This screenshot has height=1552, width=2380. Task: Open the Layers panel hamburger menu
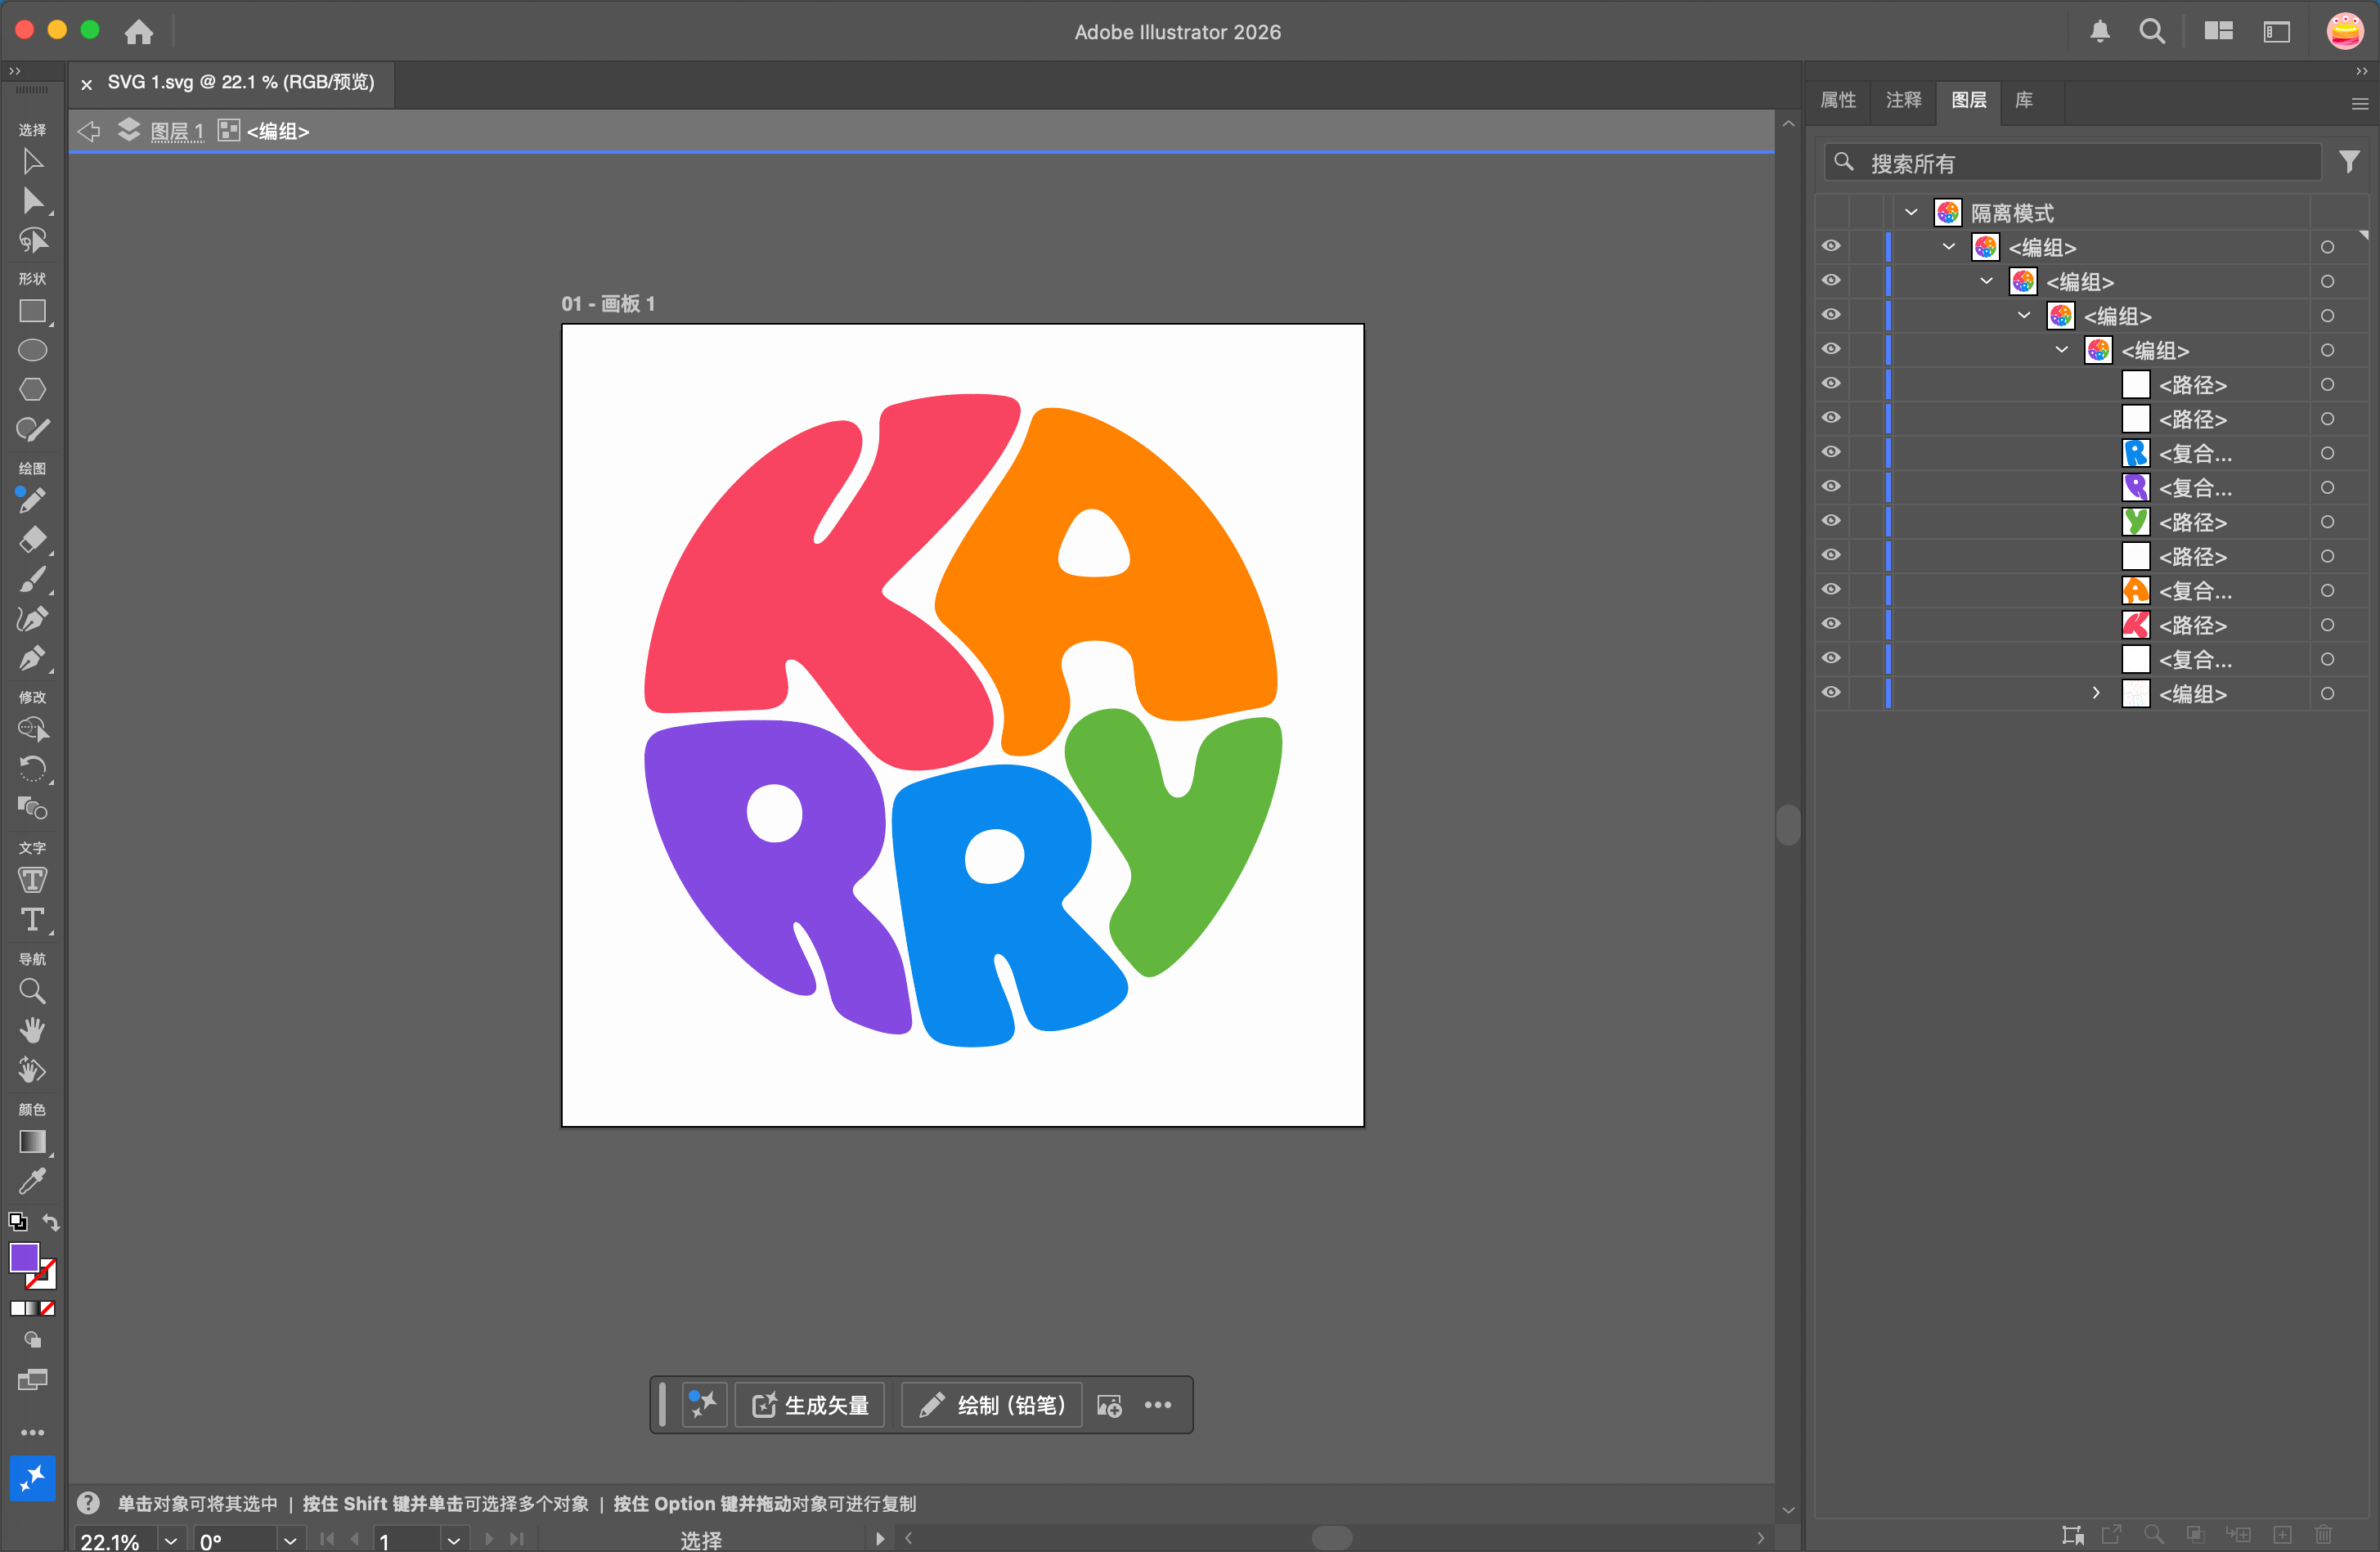click(2359, 104)
